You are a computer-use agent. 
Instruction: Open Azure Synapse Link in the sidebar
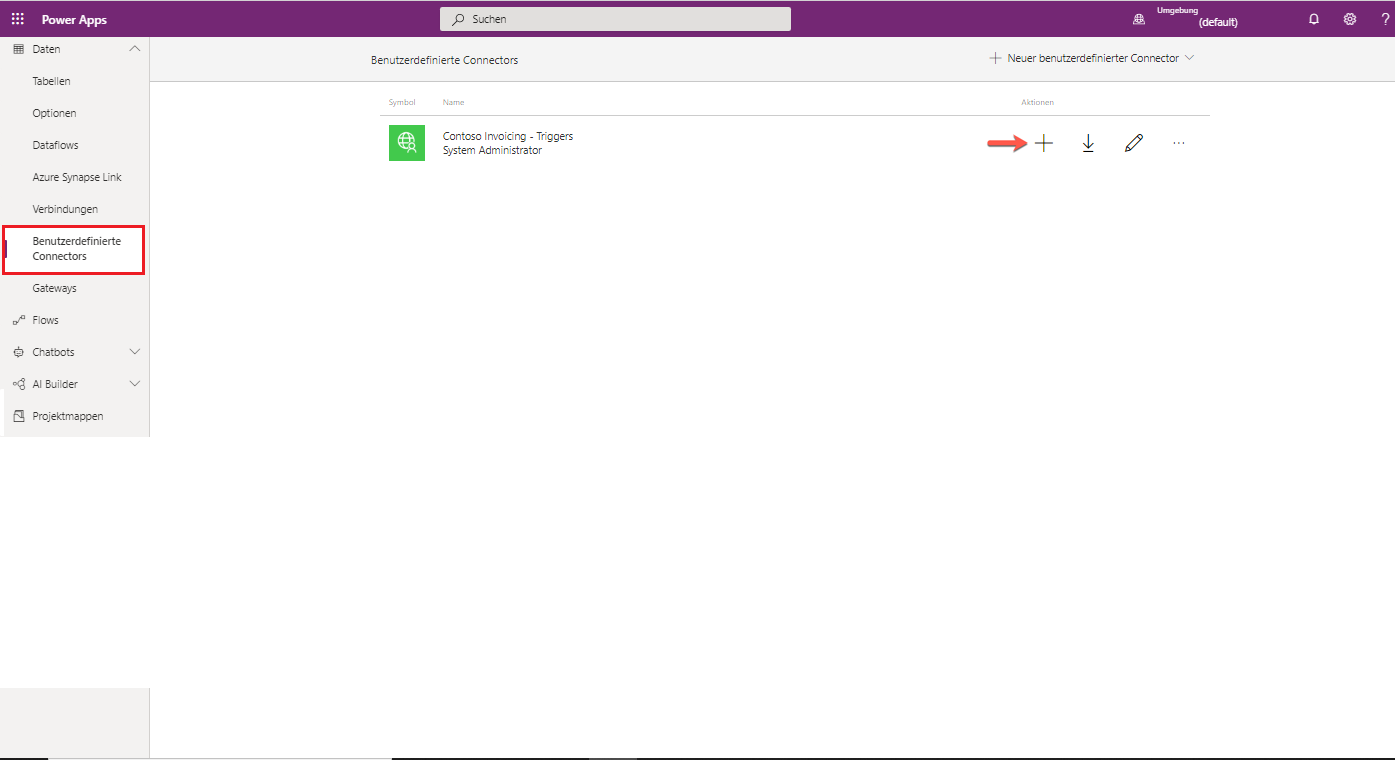(75, 177)
